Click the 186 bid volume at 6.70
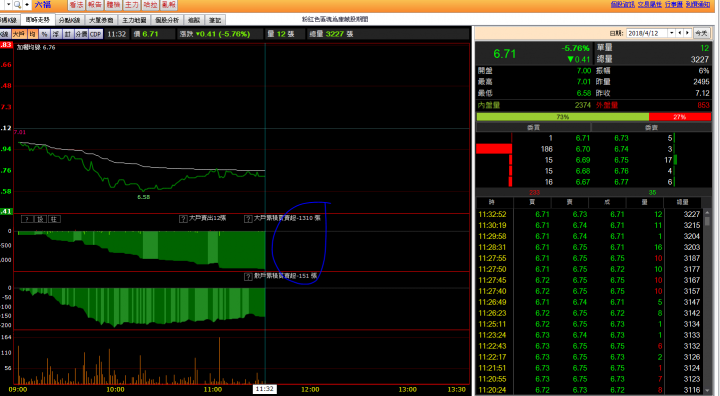 click(546, 149)
